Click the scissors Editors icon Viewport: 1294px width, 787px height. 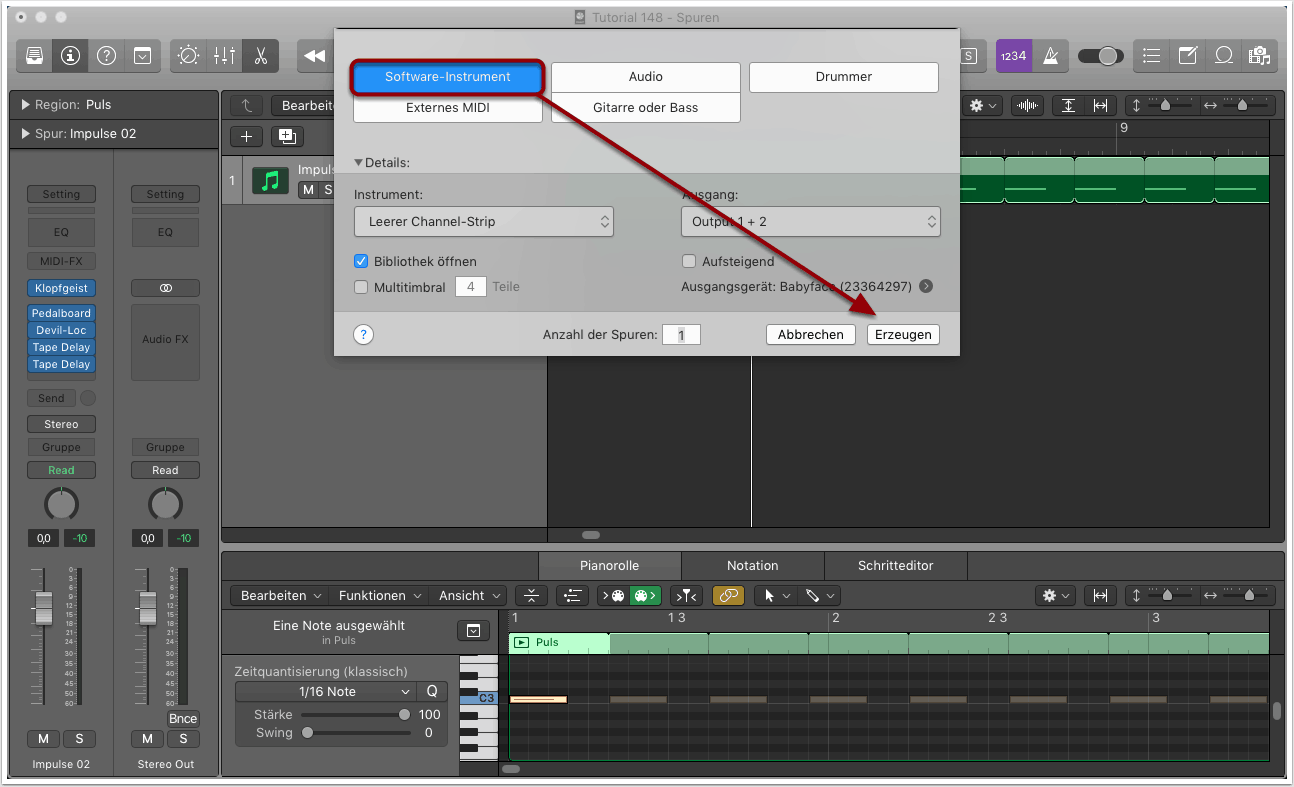click(260, 56)
